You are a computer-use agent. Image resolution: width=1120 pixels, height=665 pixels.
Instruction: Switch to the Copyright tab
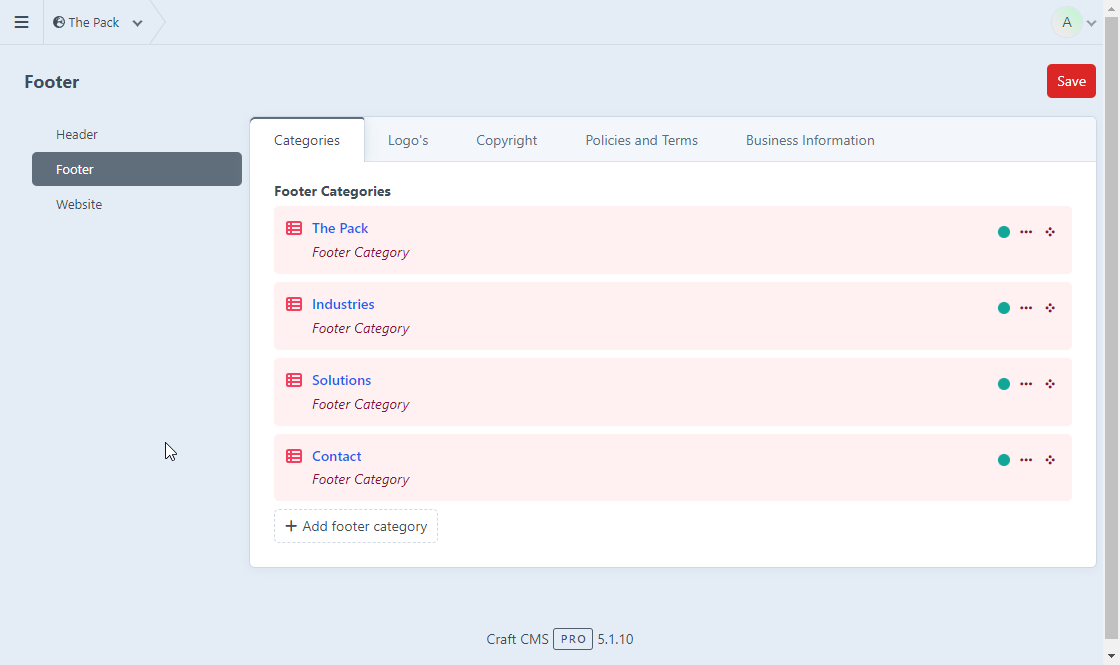[x=506, y=140]
